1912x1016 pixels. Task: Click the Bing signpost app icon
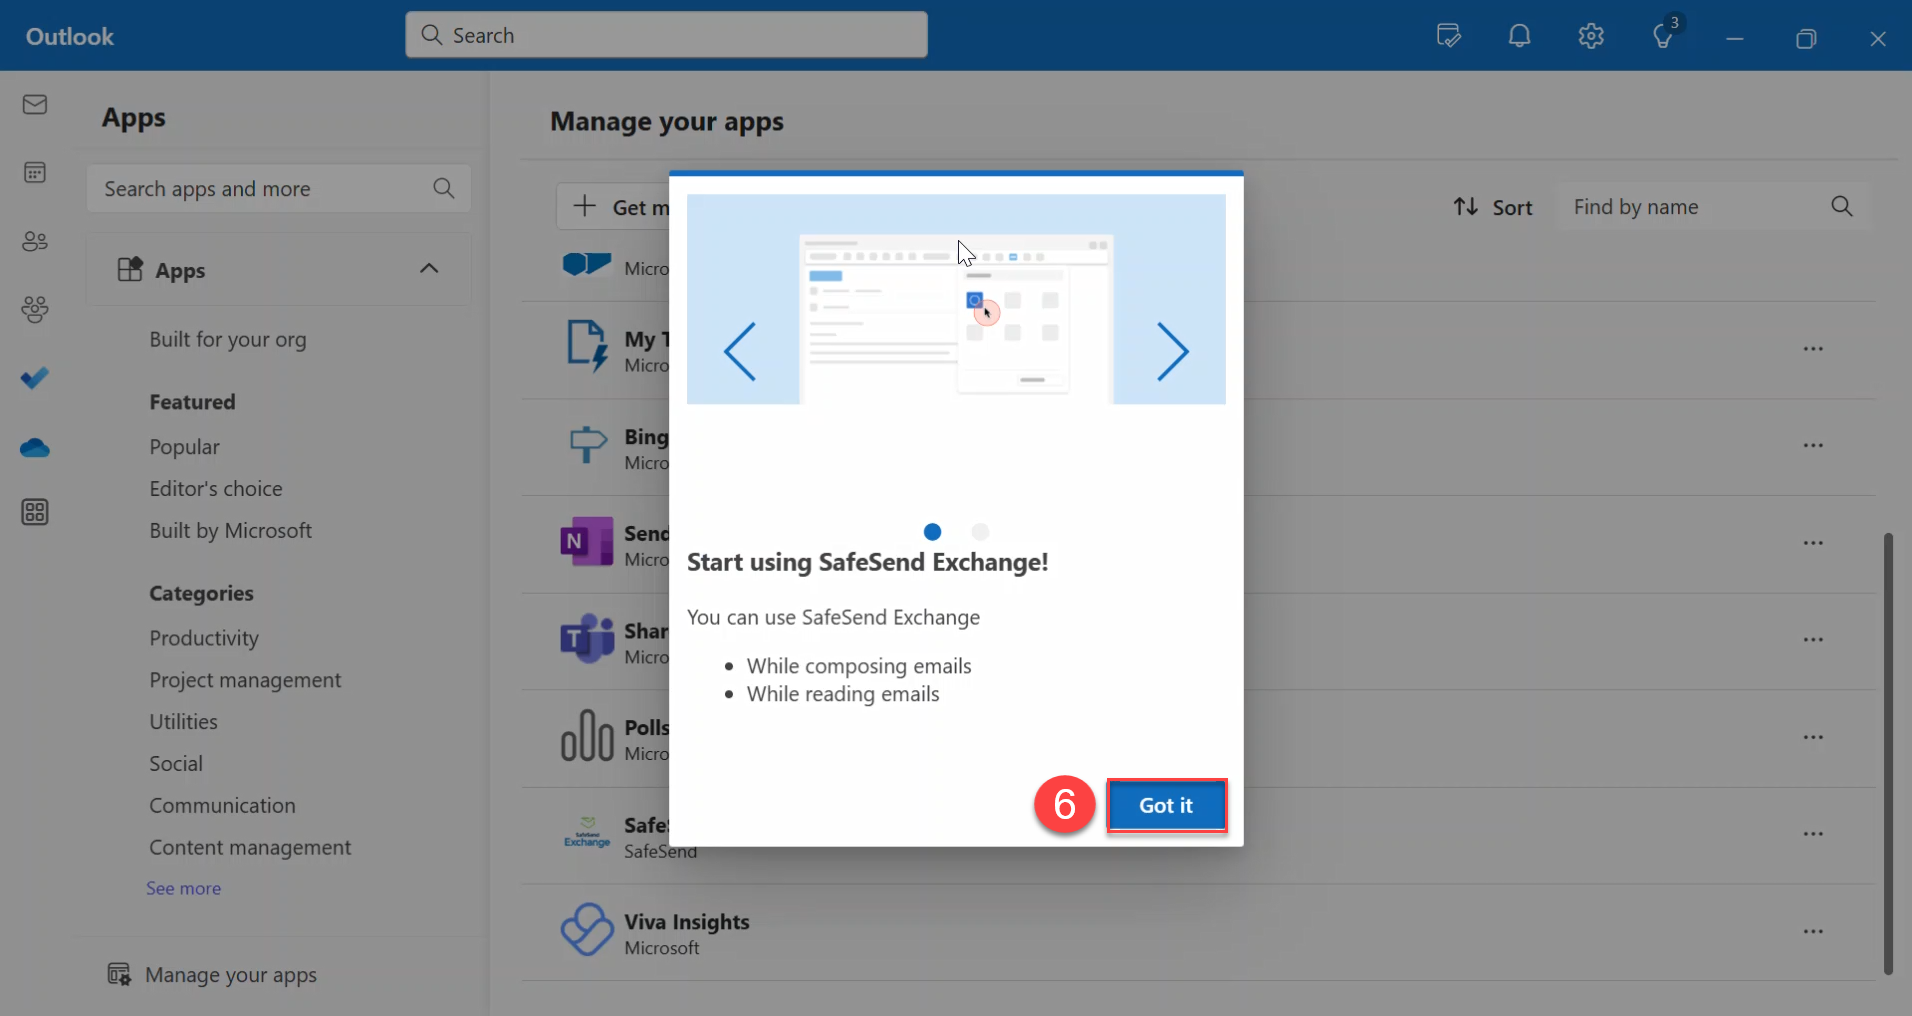587,445
